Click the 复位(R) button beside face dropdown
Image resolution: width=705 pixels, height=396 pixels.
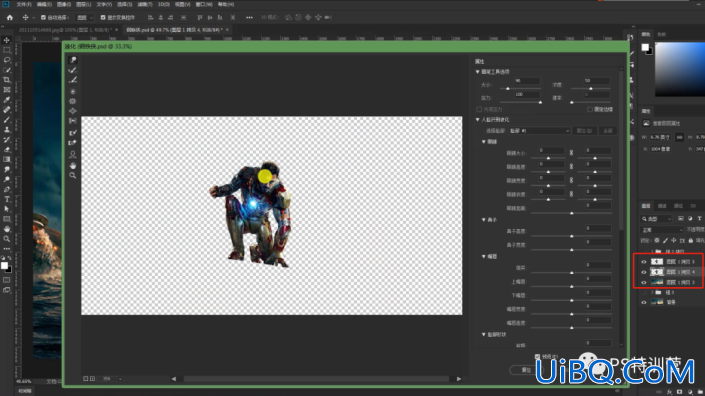[x=585, y=131]
